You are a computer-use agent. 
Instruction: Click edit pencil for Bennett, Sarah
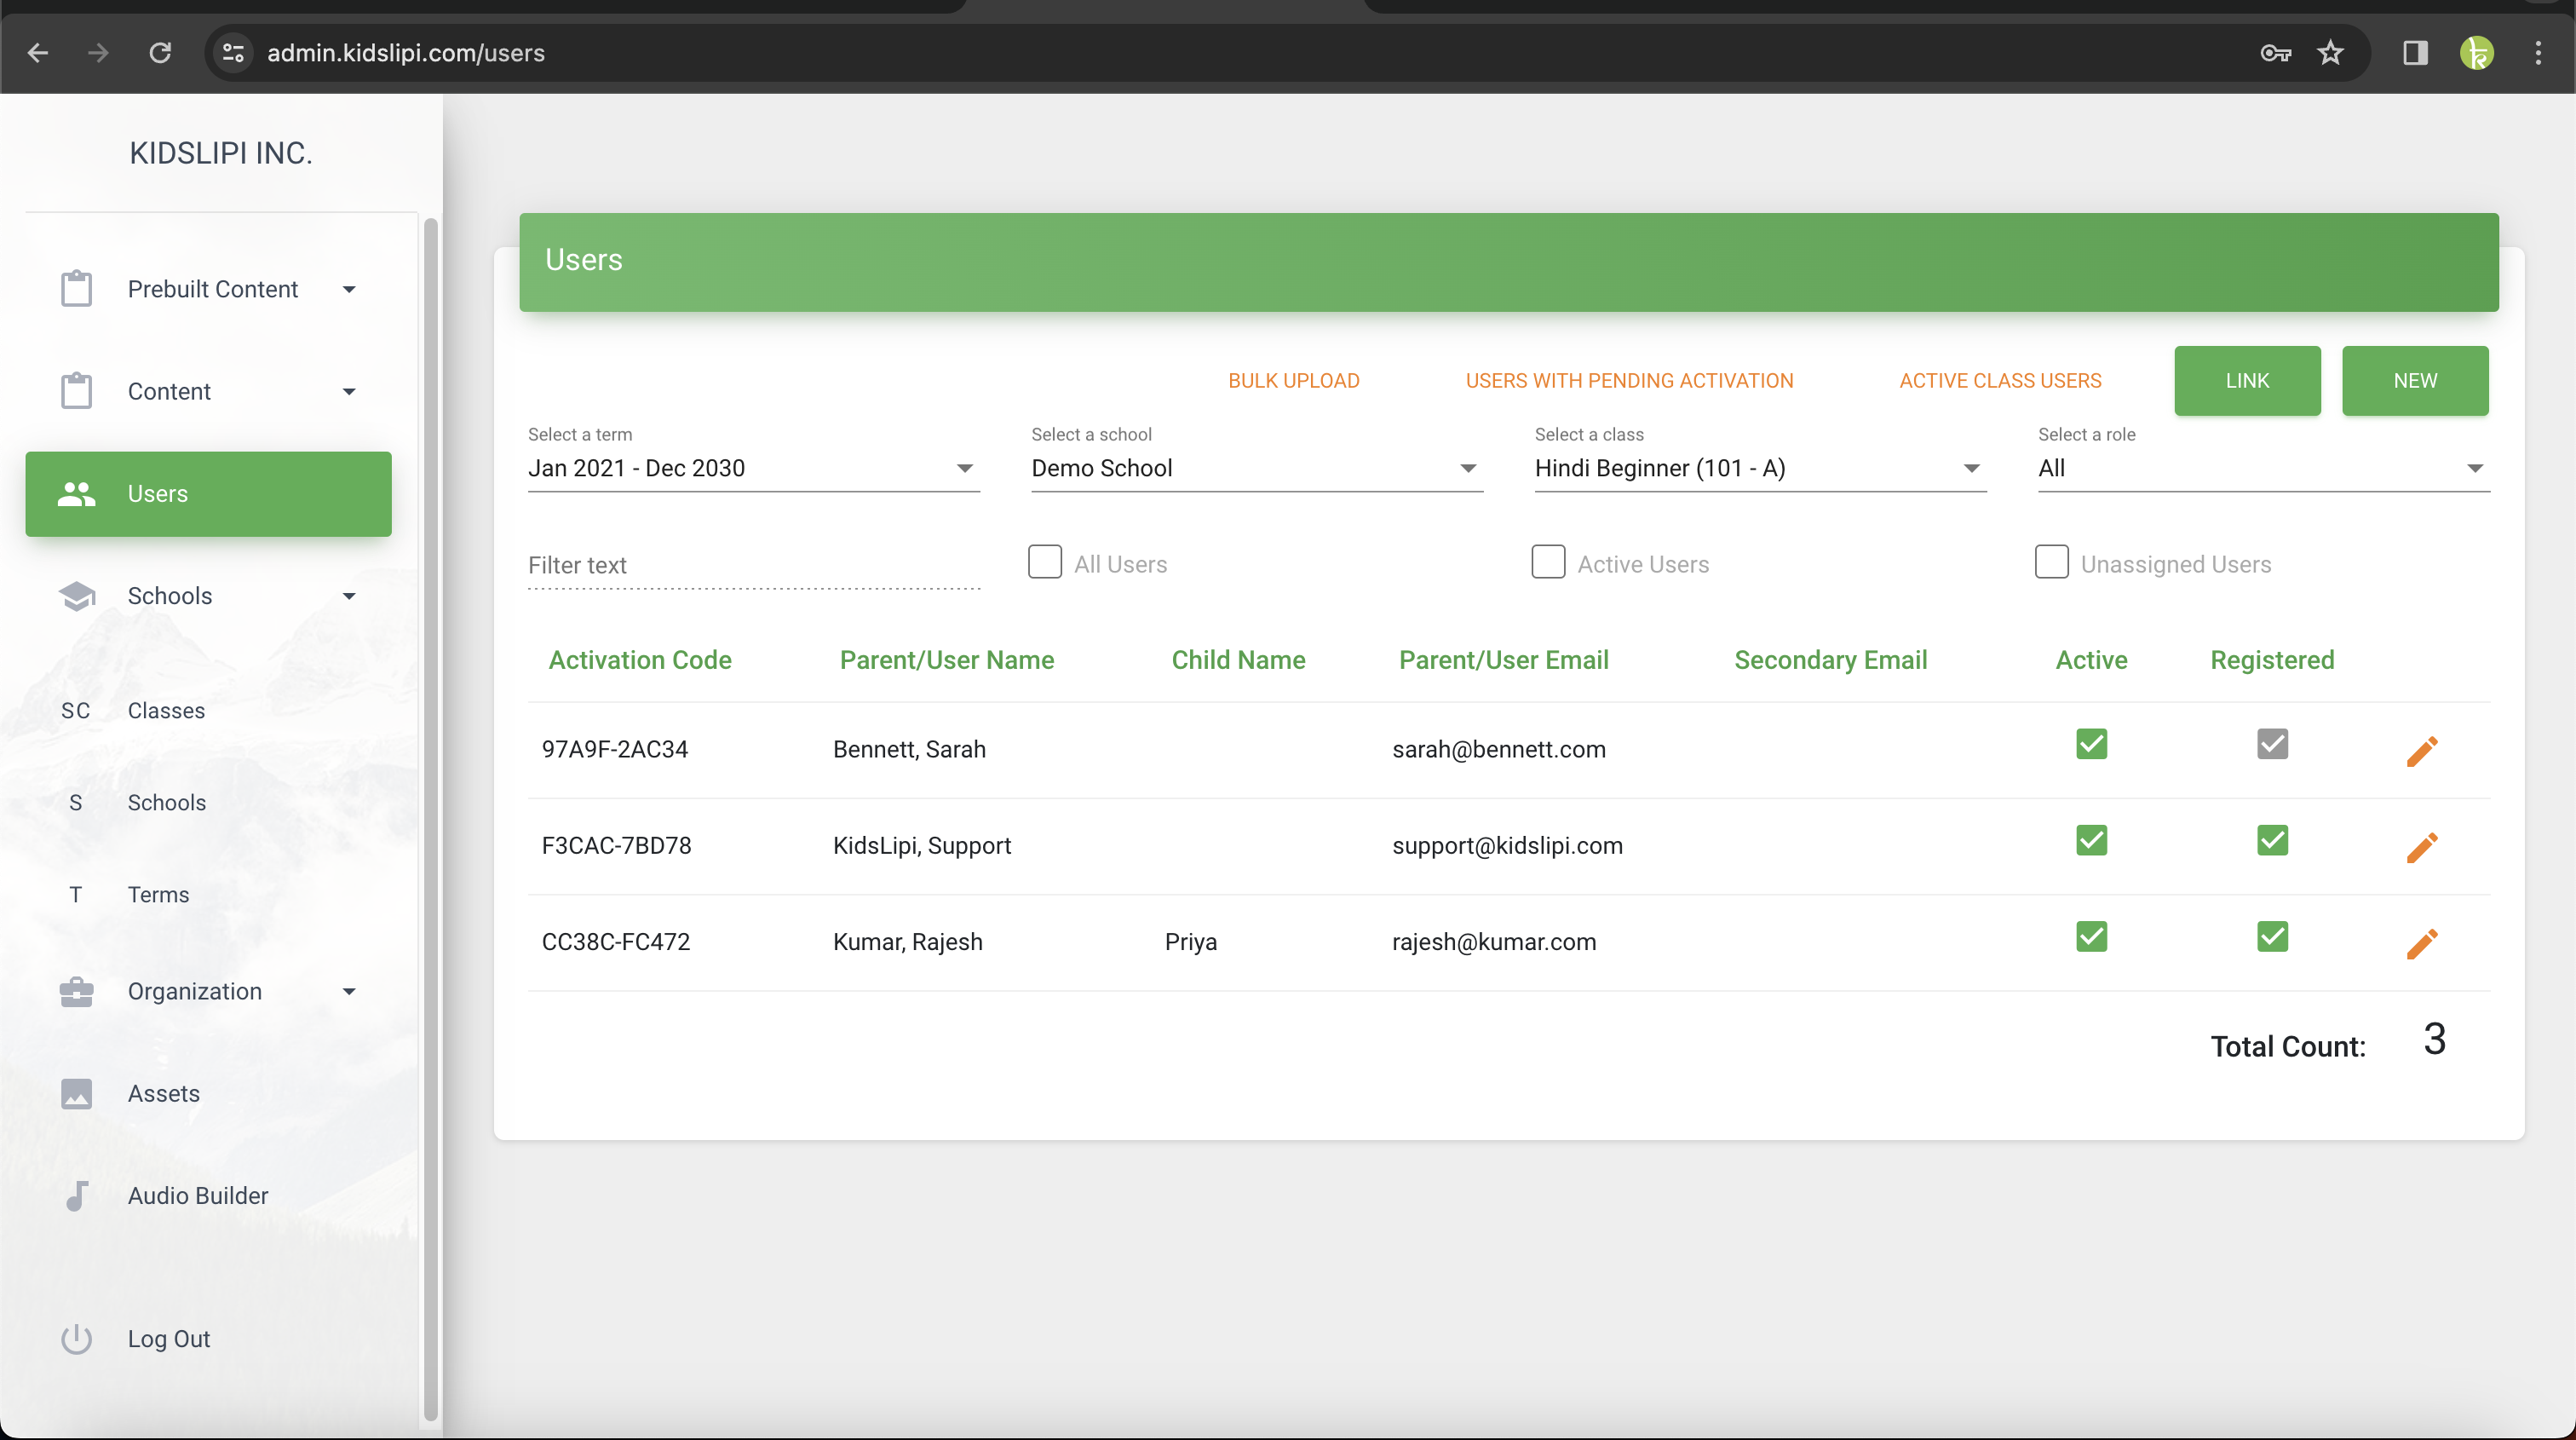(x=2421, y=751)
